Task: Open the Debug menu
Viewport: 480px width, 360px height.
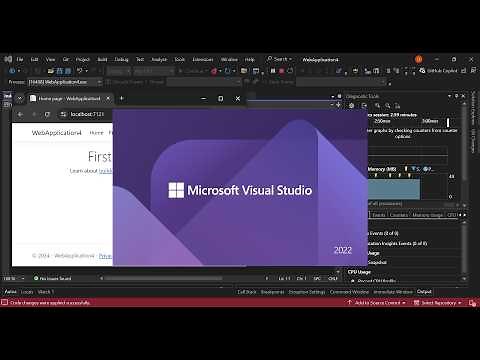Action: tap(121, 59)
